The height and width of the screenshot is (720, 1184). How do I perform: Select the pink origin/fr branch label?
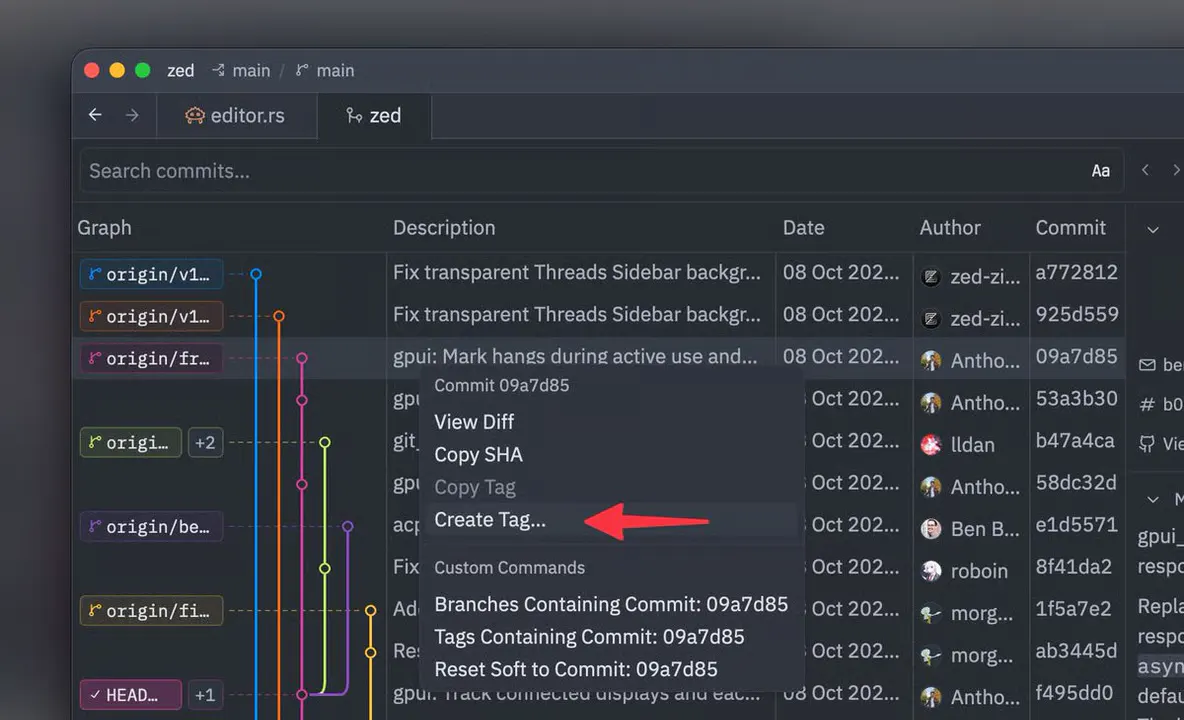tap(151, 358)
